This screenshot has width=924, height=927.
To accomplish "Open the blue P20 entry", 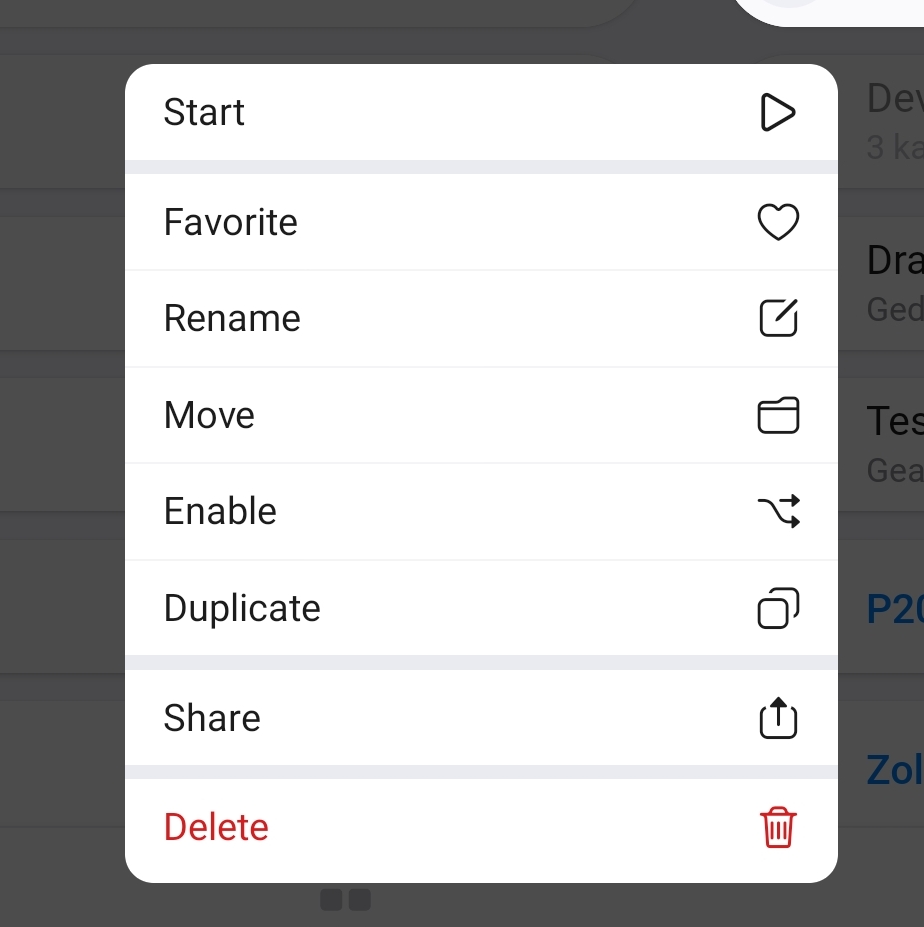I will pos(898,607).
